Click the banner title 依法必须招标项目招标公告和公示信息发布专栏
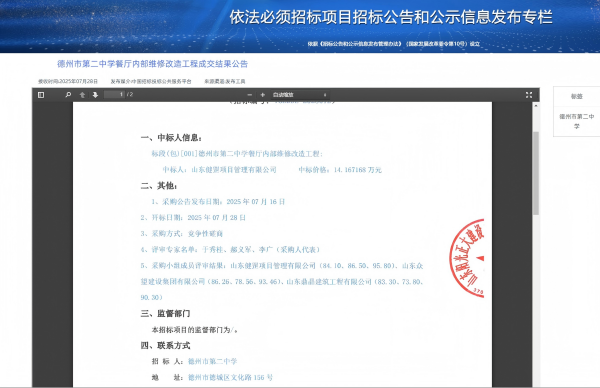This screenshot has height=388, width=600. tap(391, 18)
